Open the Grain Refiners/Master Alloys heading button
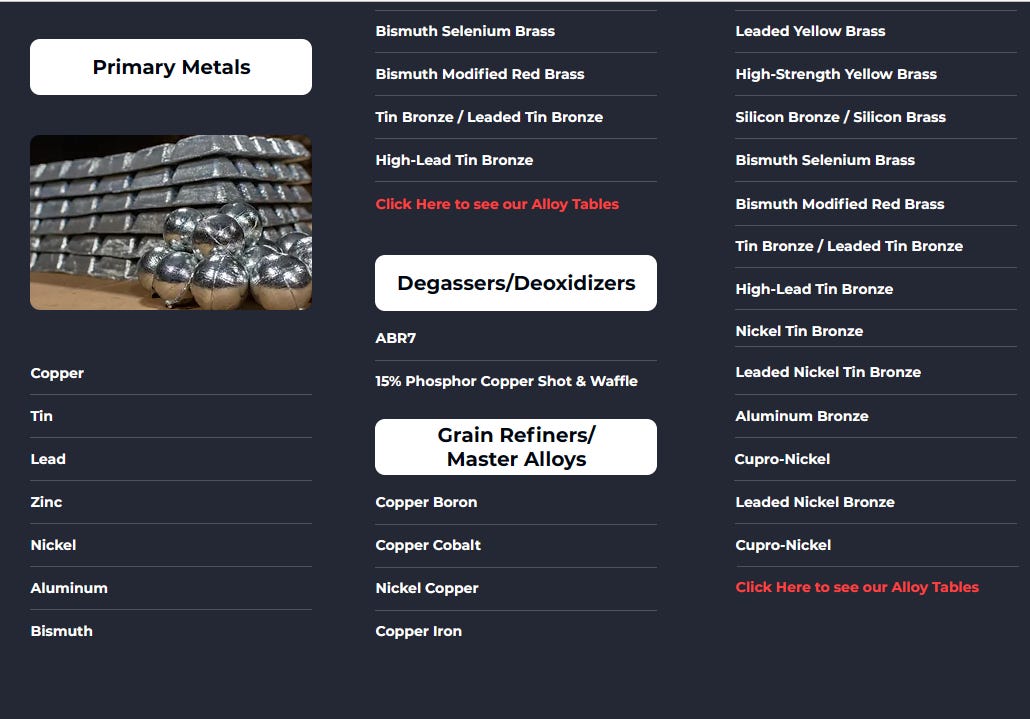Screen dimensions: 1030x719 [x=516, y=447]
